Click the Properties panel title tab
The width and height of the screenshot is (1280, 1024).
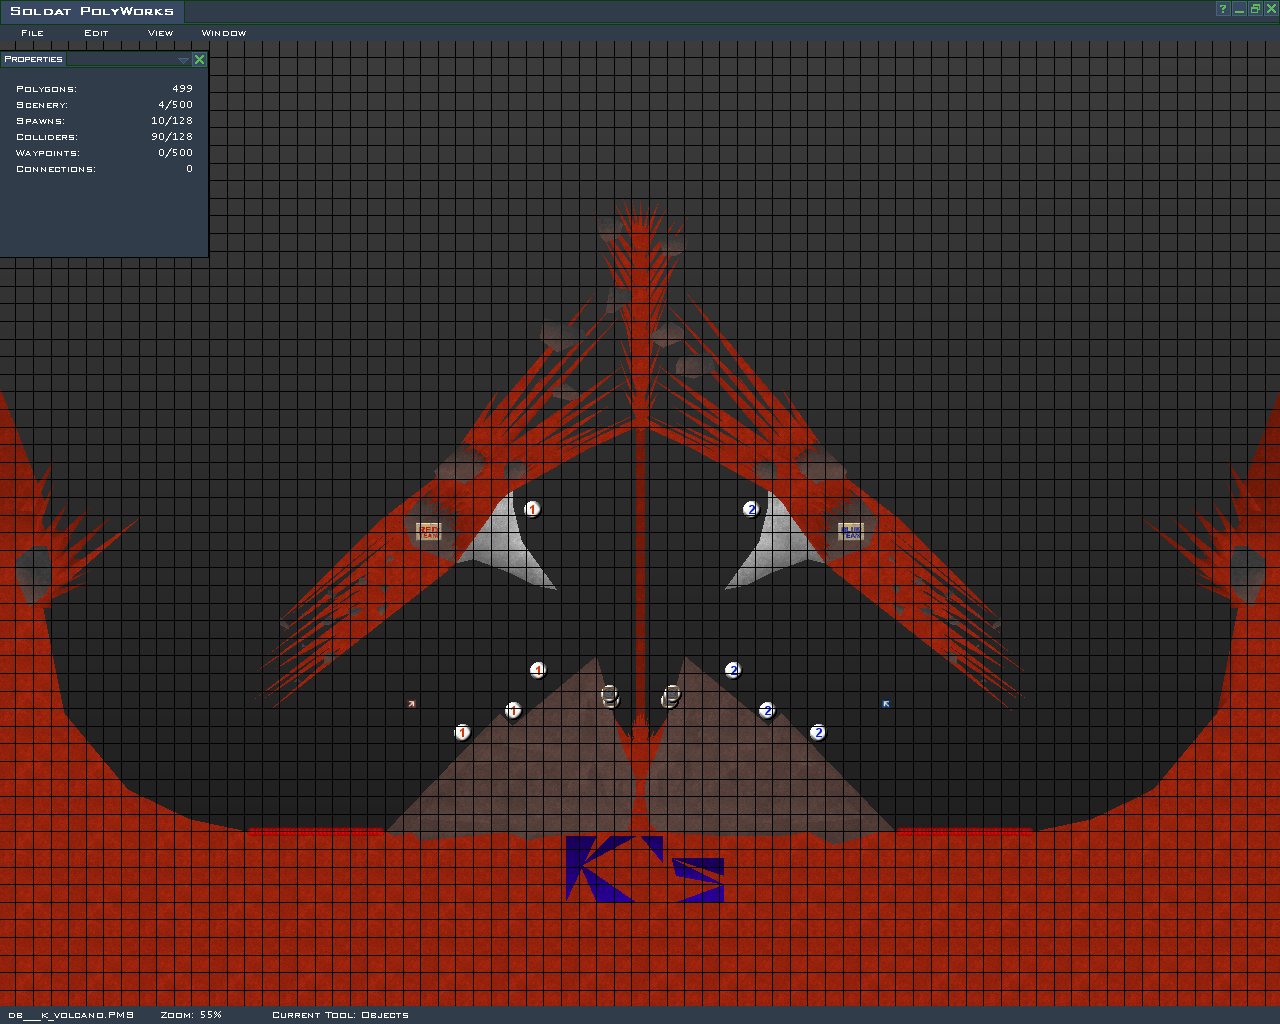click(33, 59)
